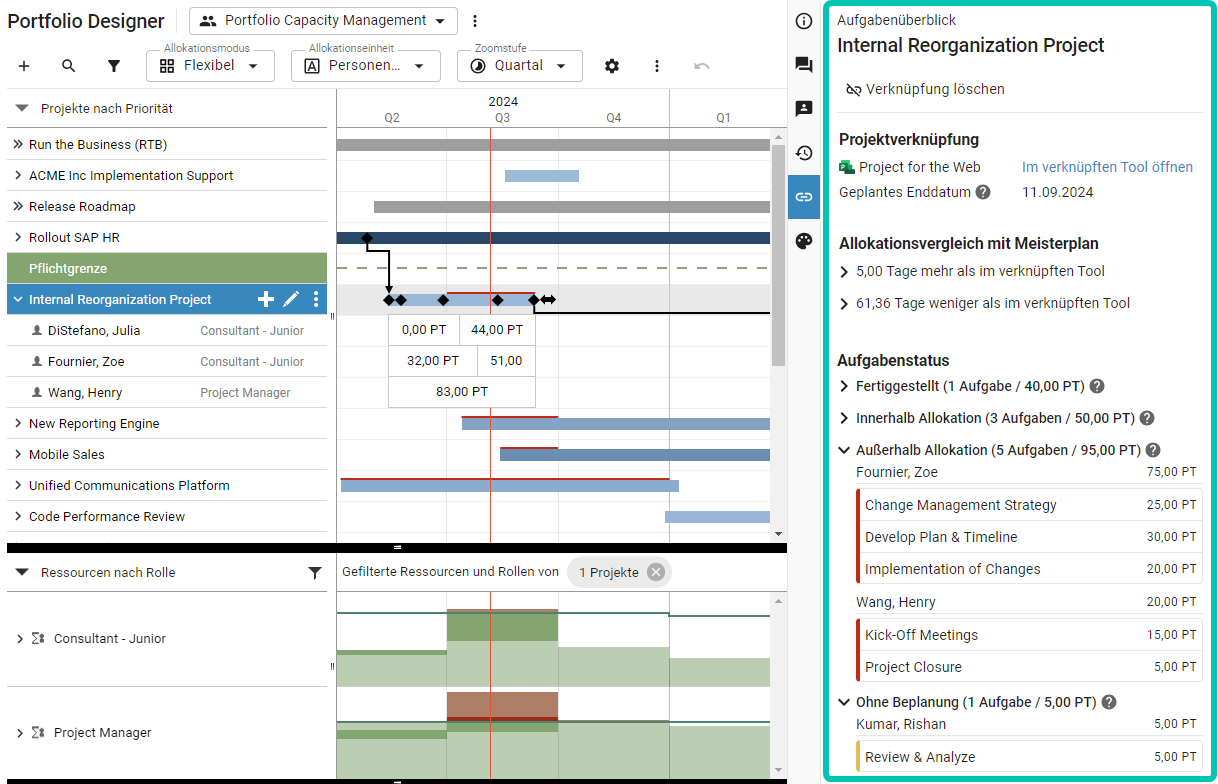1218x784 pixels.
Task: Click help icon beside Ohne Beplanung
Action: 1109,702
